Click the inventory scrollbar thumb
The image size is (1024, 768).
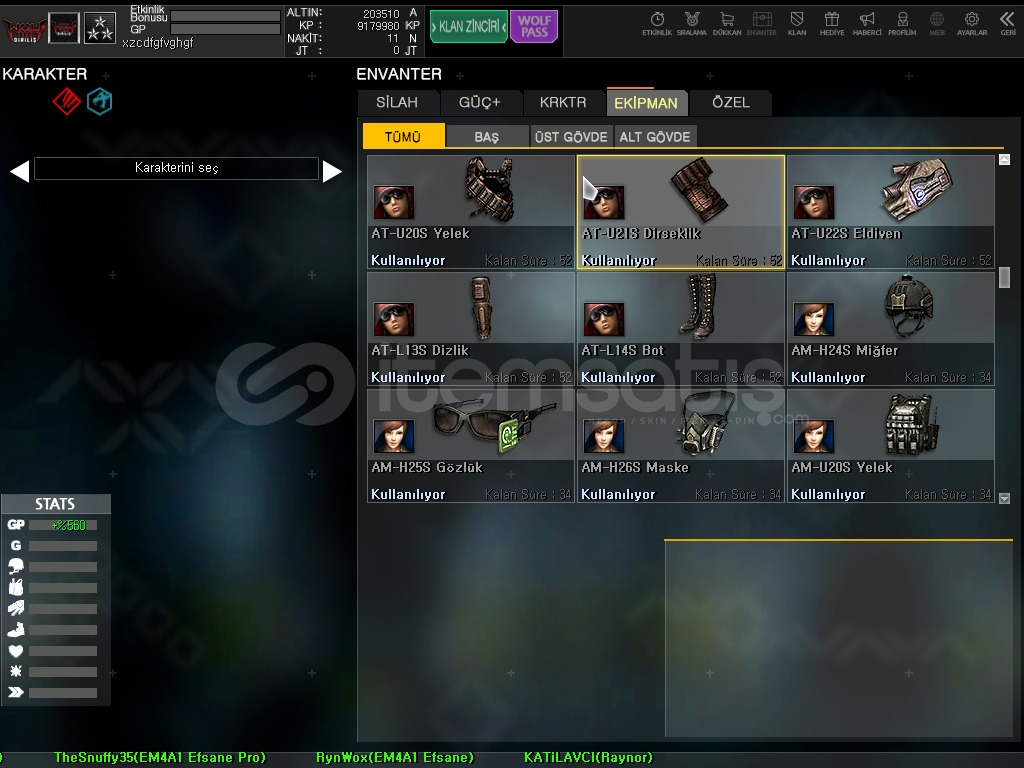[1004, 278]
